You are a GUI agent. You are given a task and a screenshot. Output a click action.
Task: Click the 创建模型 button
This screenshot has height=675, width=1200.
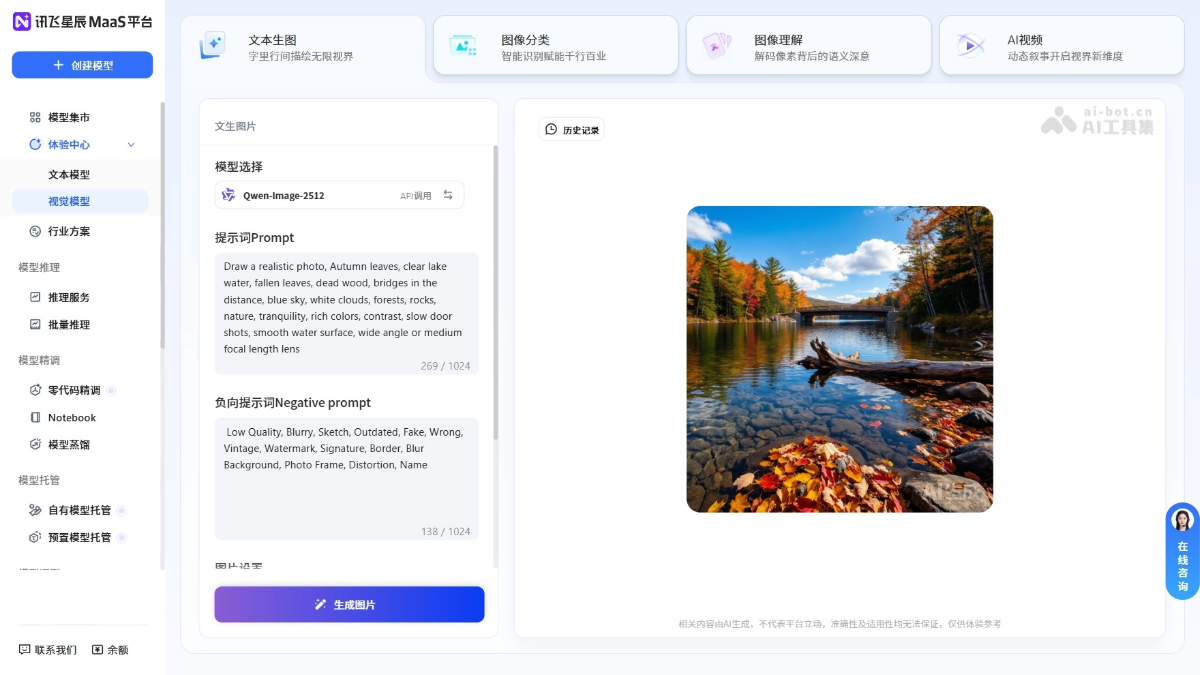click(x=82, y=64)
